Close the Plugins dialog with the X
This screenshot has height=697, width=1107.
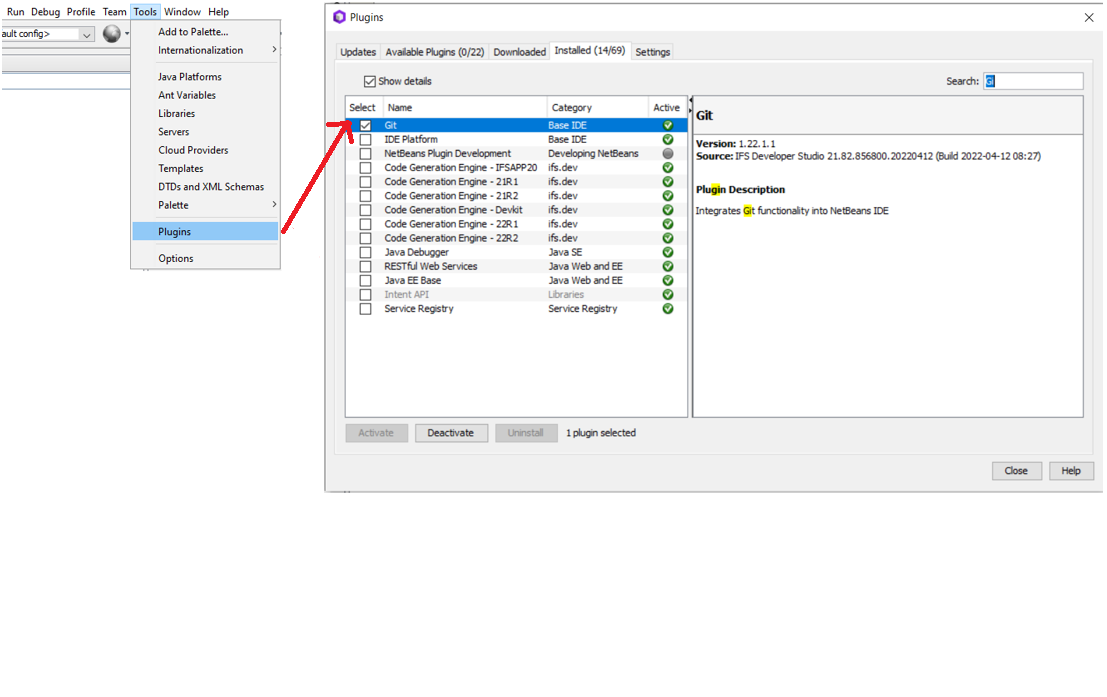1089,18
